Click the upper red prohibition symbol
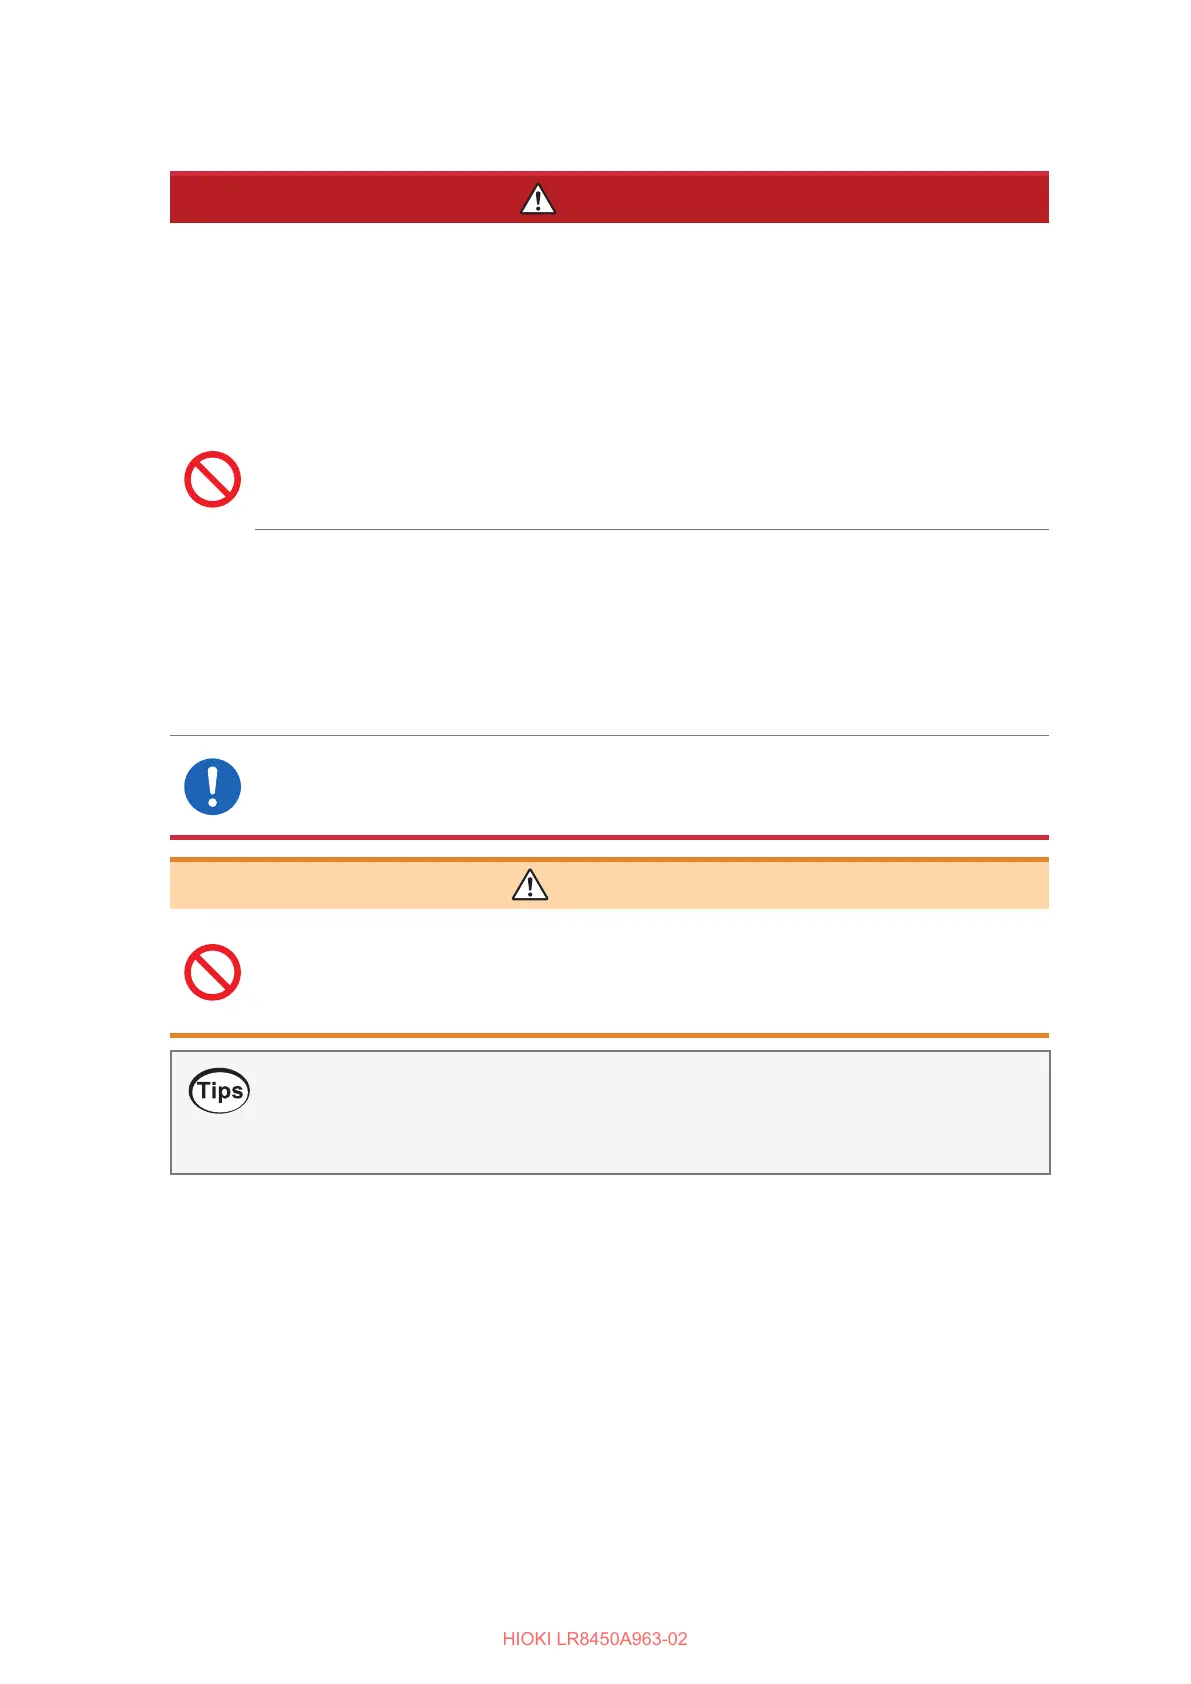 [212, 479]
